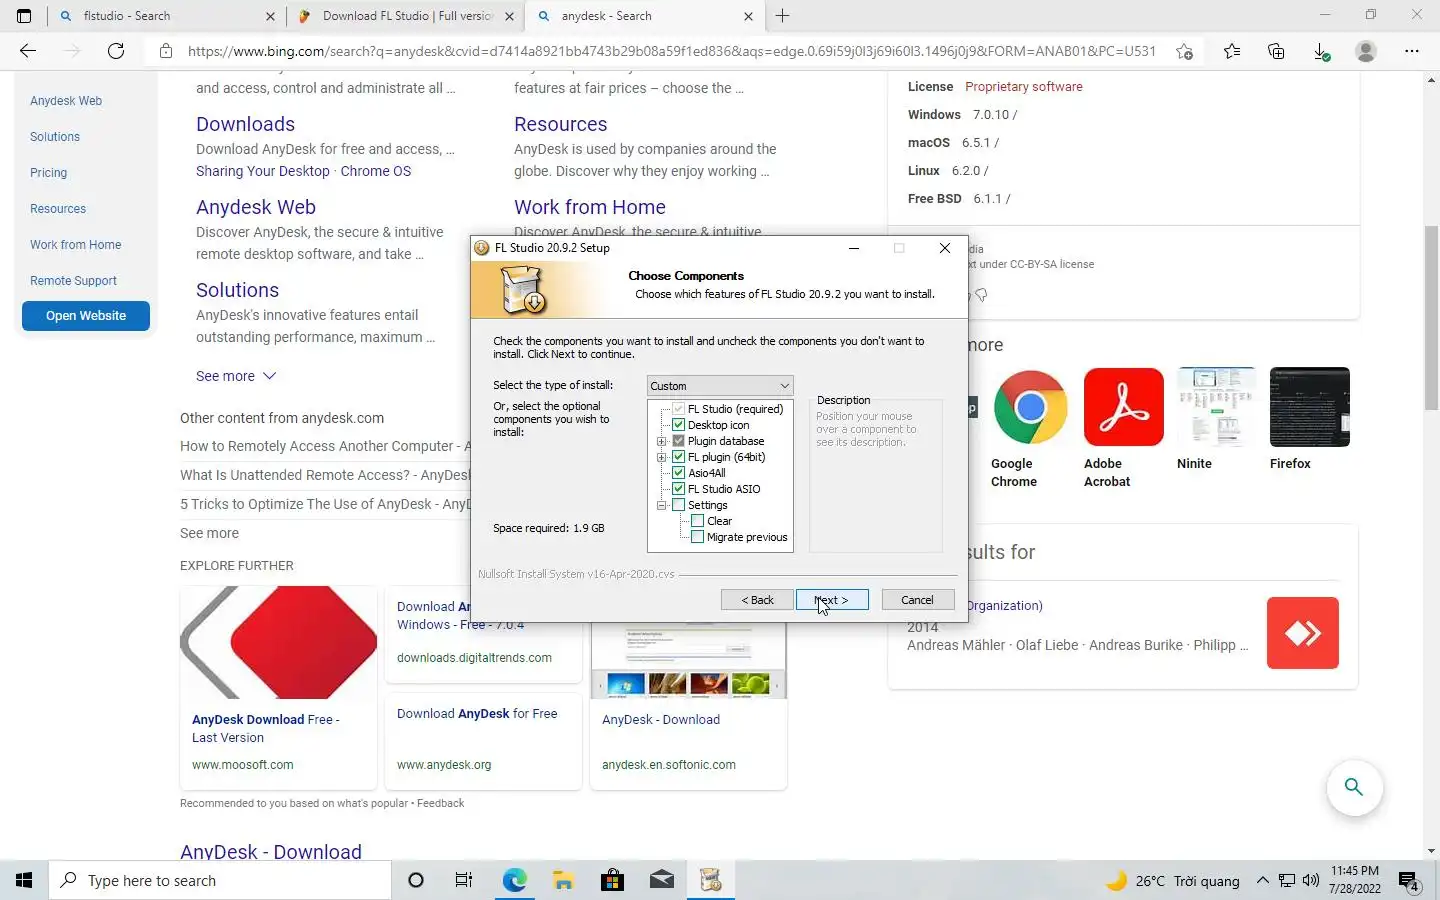This screenshot has height=900, width=1440.
Task: Show hidden icons in system tray
Action: 1262,881
